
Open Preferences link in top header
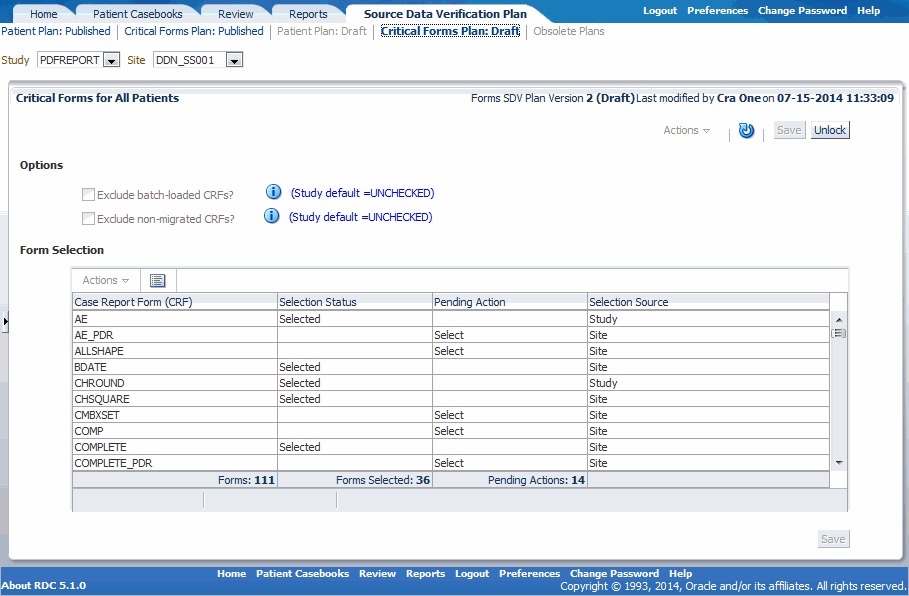(x=717, y=10)
